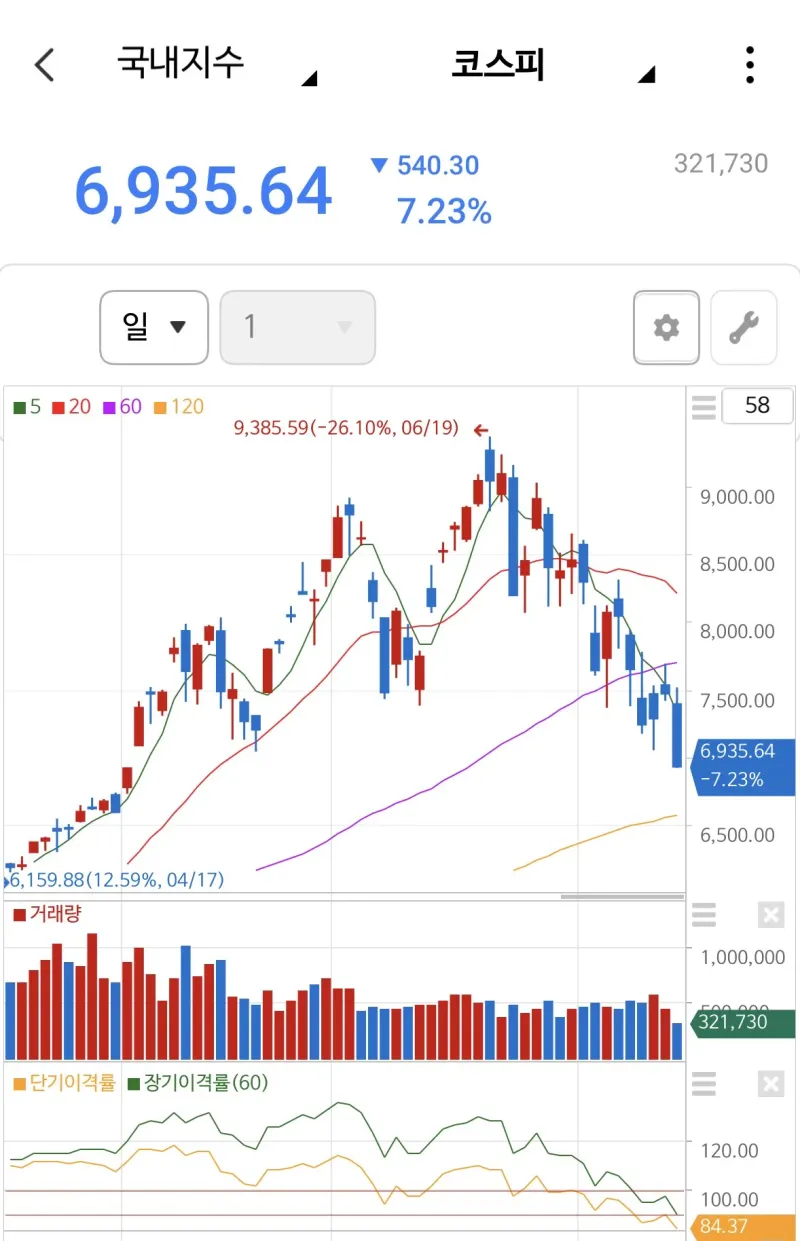Screen dimensions: 800x1241
Task: Open the 일 period dropdown
Action: [x=154, y=327]
